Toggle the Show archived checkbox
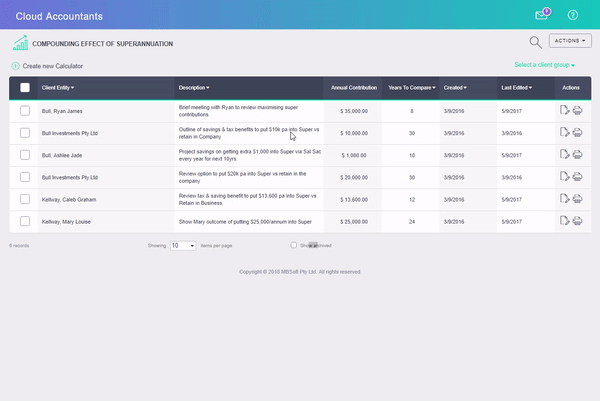Screen dimensions: 600x401 [x=293, y=245]
